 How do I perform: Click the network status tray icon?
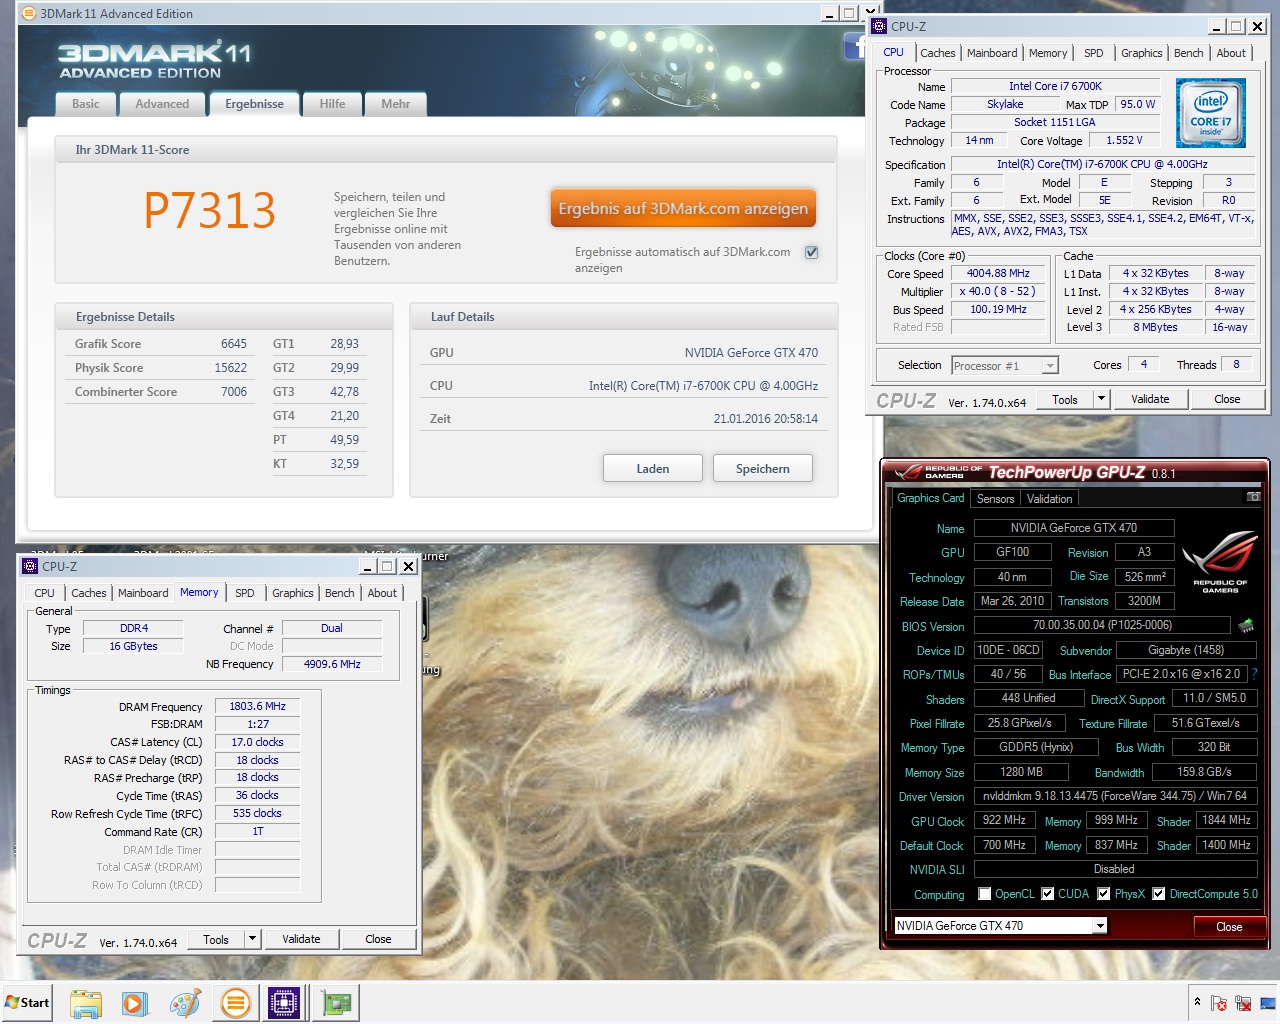click(x=1243, y=1003)
